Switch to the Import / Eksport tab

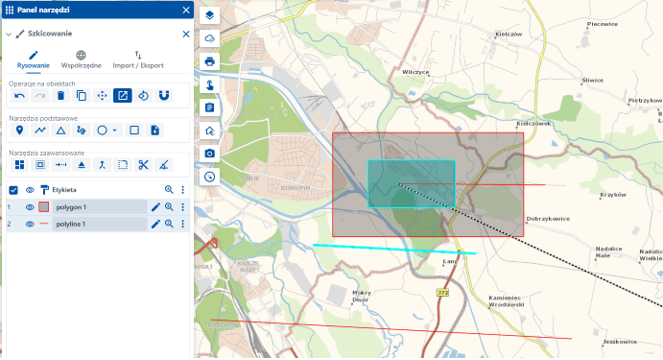tap(138, 60)
